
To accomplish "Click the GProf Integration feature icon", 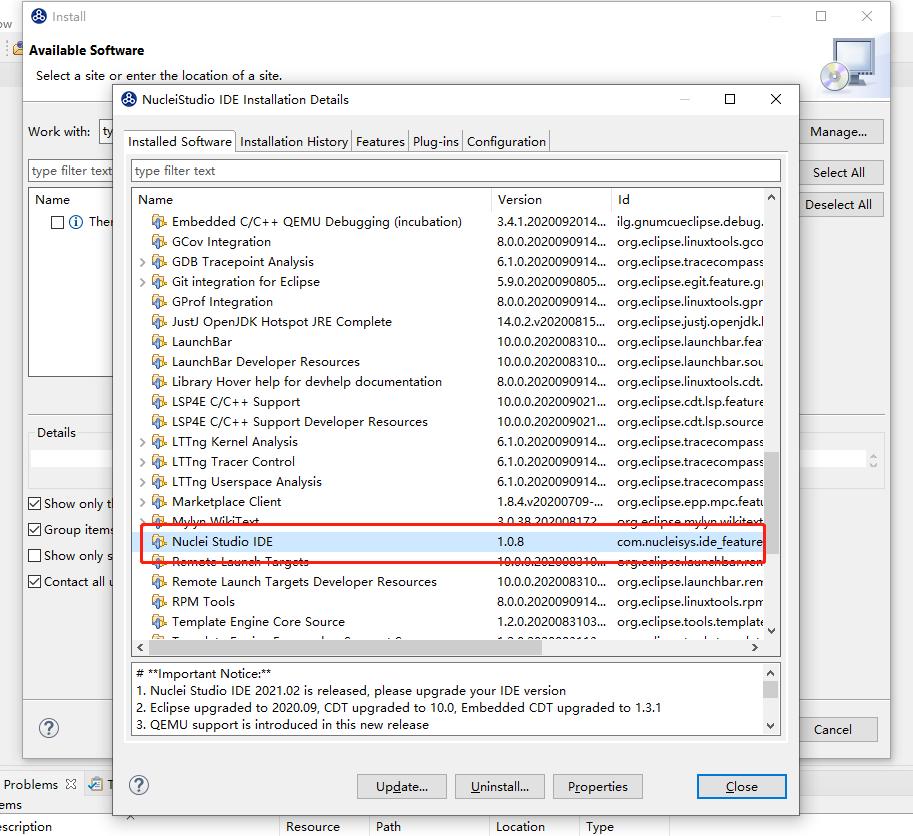I will point(159,302).
